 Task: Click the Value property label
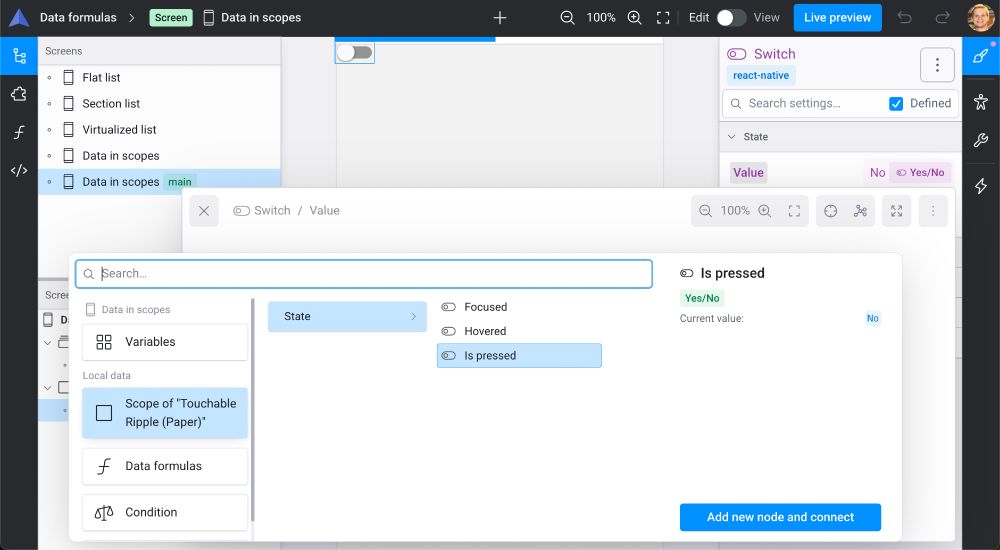(748, 172)
